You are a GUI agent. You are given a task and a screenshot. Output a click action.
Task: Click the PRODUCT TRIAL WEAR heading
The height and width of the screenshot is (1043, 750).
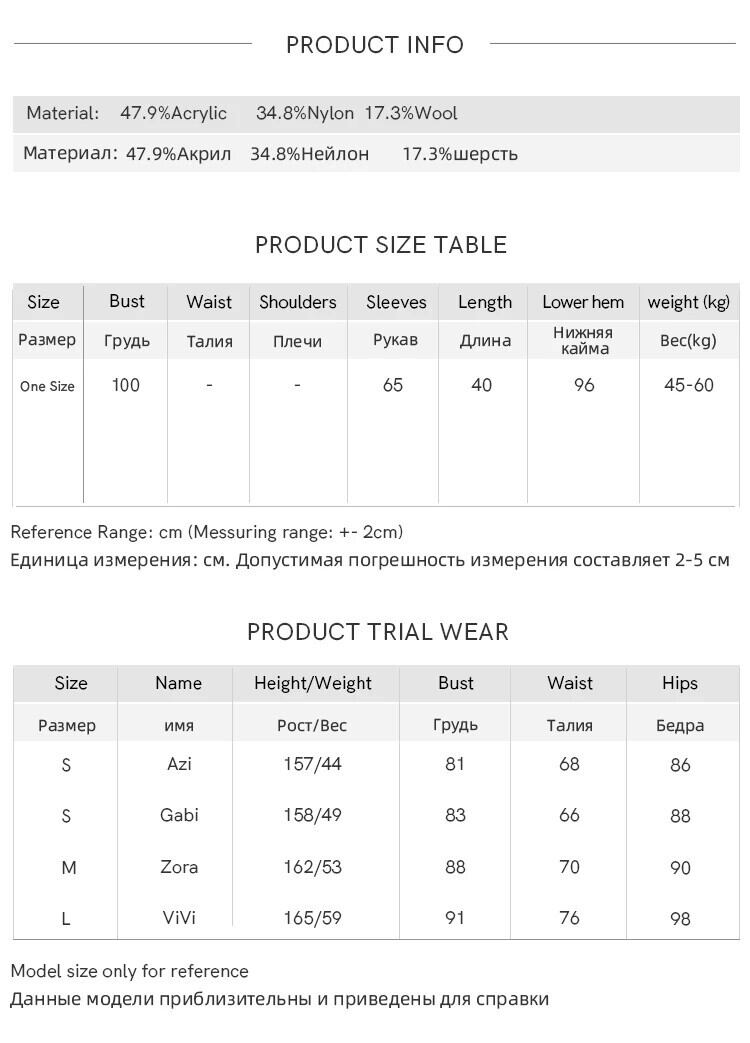coord(378,632)
